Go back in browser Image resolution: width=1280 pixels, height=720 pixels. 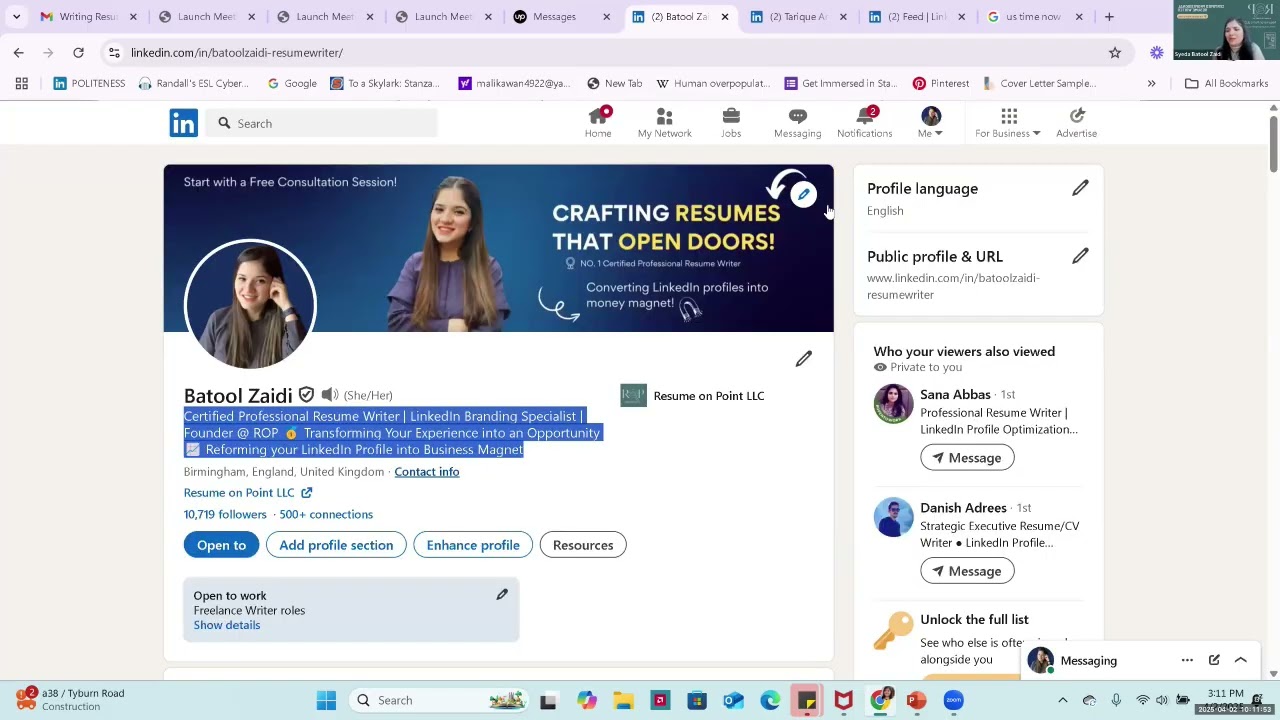(19, 52)
